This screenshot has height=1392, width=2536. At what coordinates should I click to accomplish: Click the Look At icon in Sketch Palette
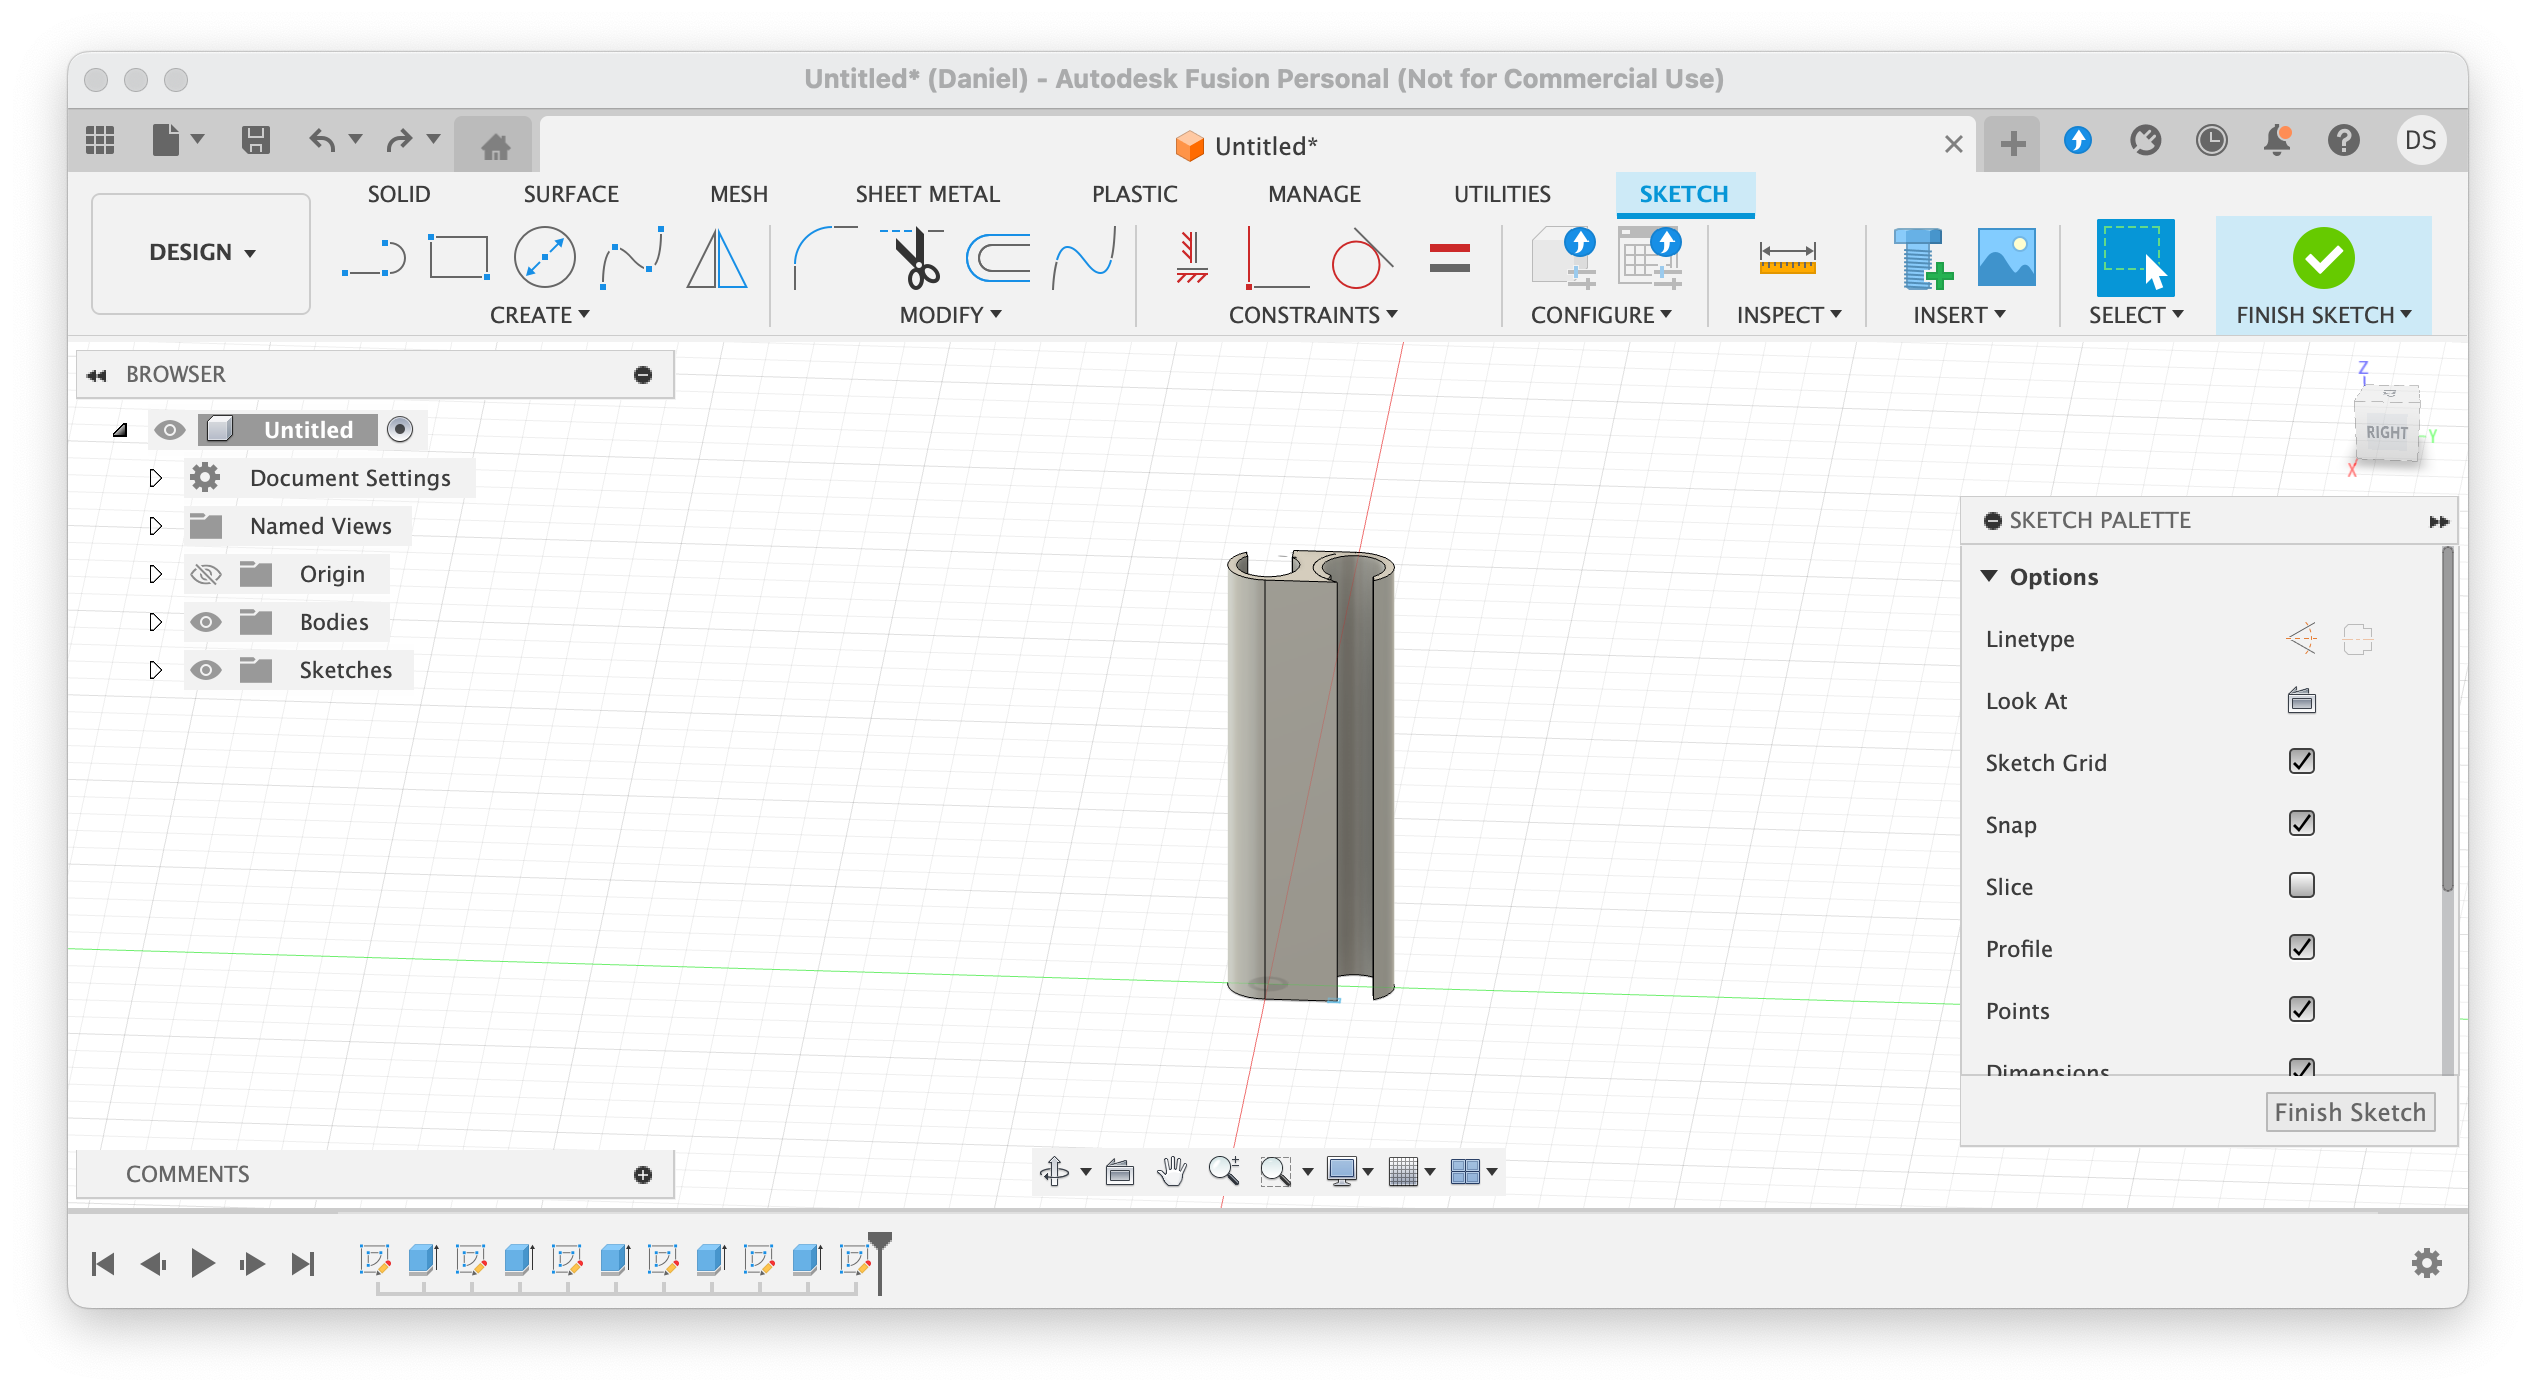click(x=2301, y=701)
